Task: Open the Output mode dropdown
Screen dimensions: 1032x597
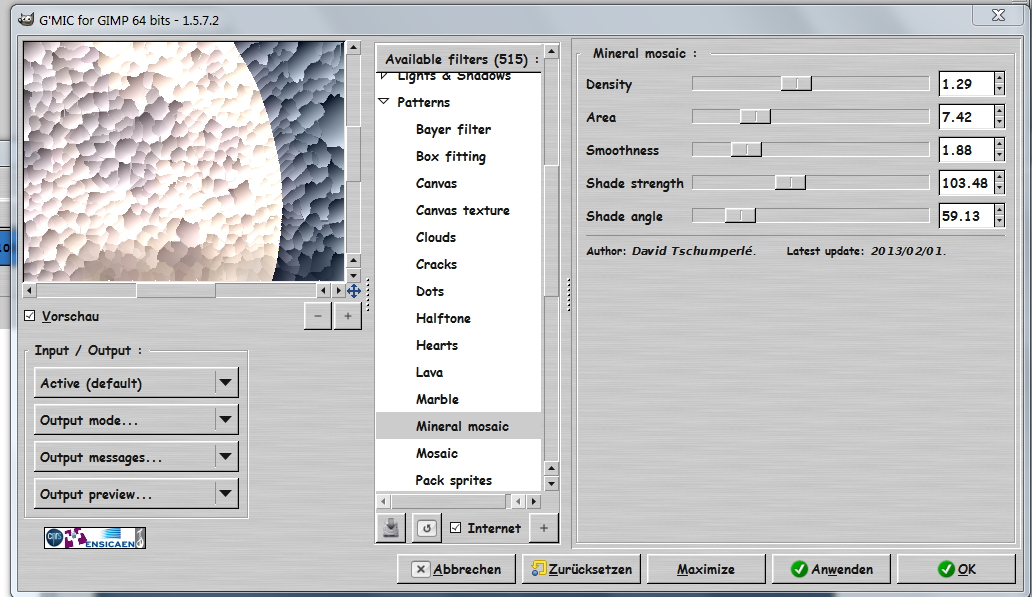Action: (x=137, y=420)
